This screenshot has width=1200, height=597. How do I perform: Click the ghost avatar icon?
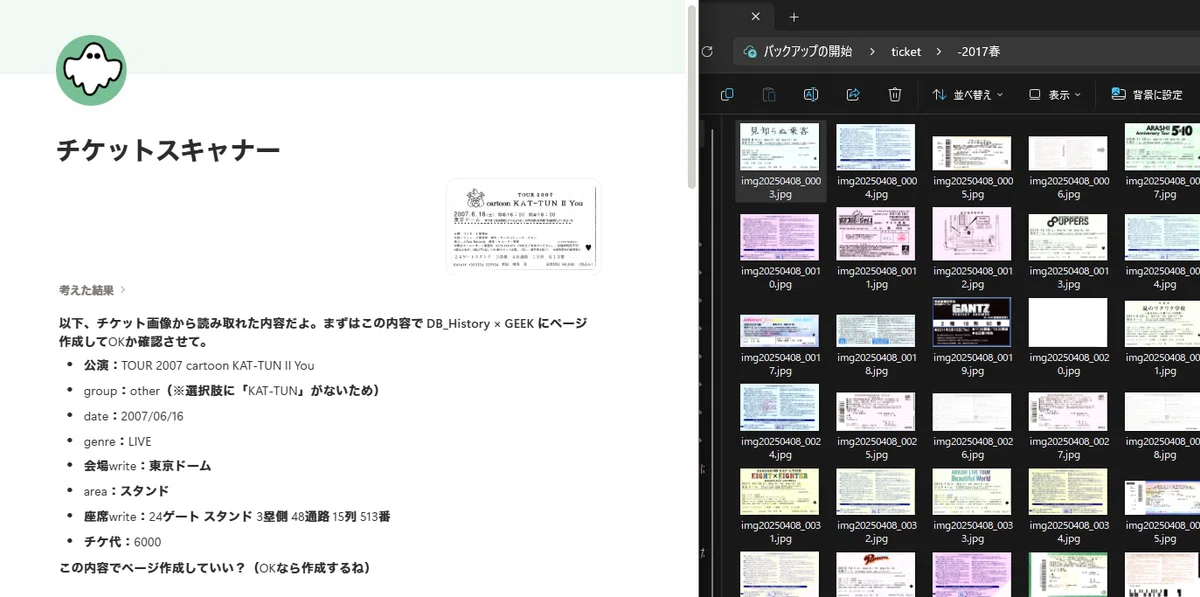click(91, 70)
